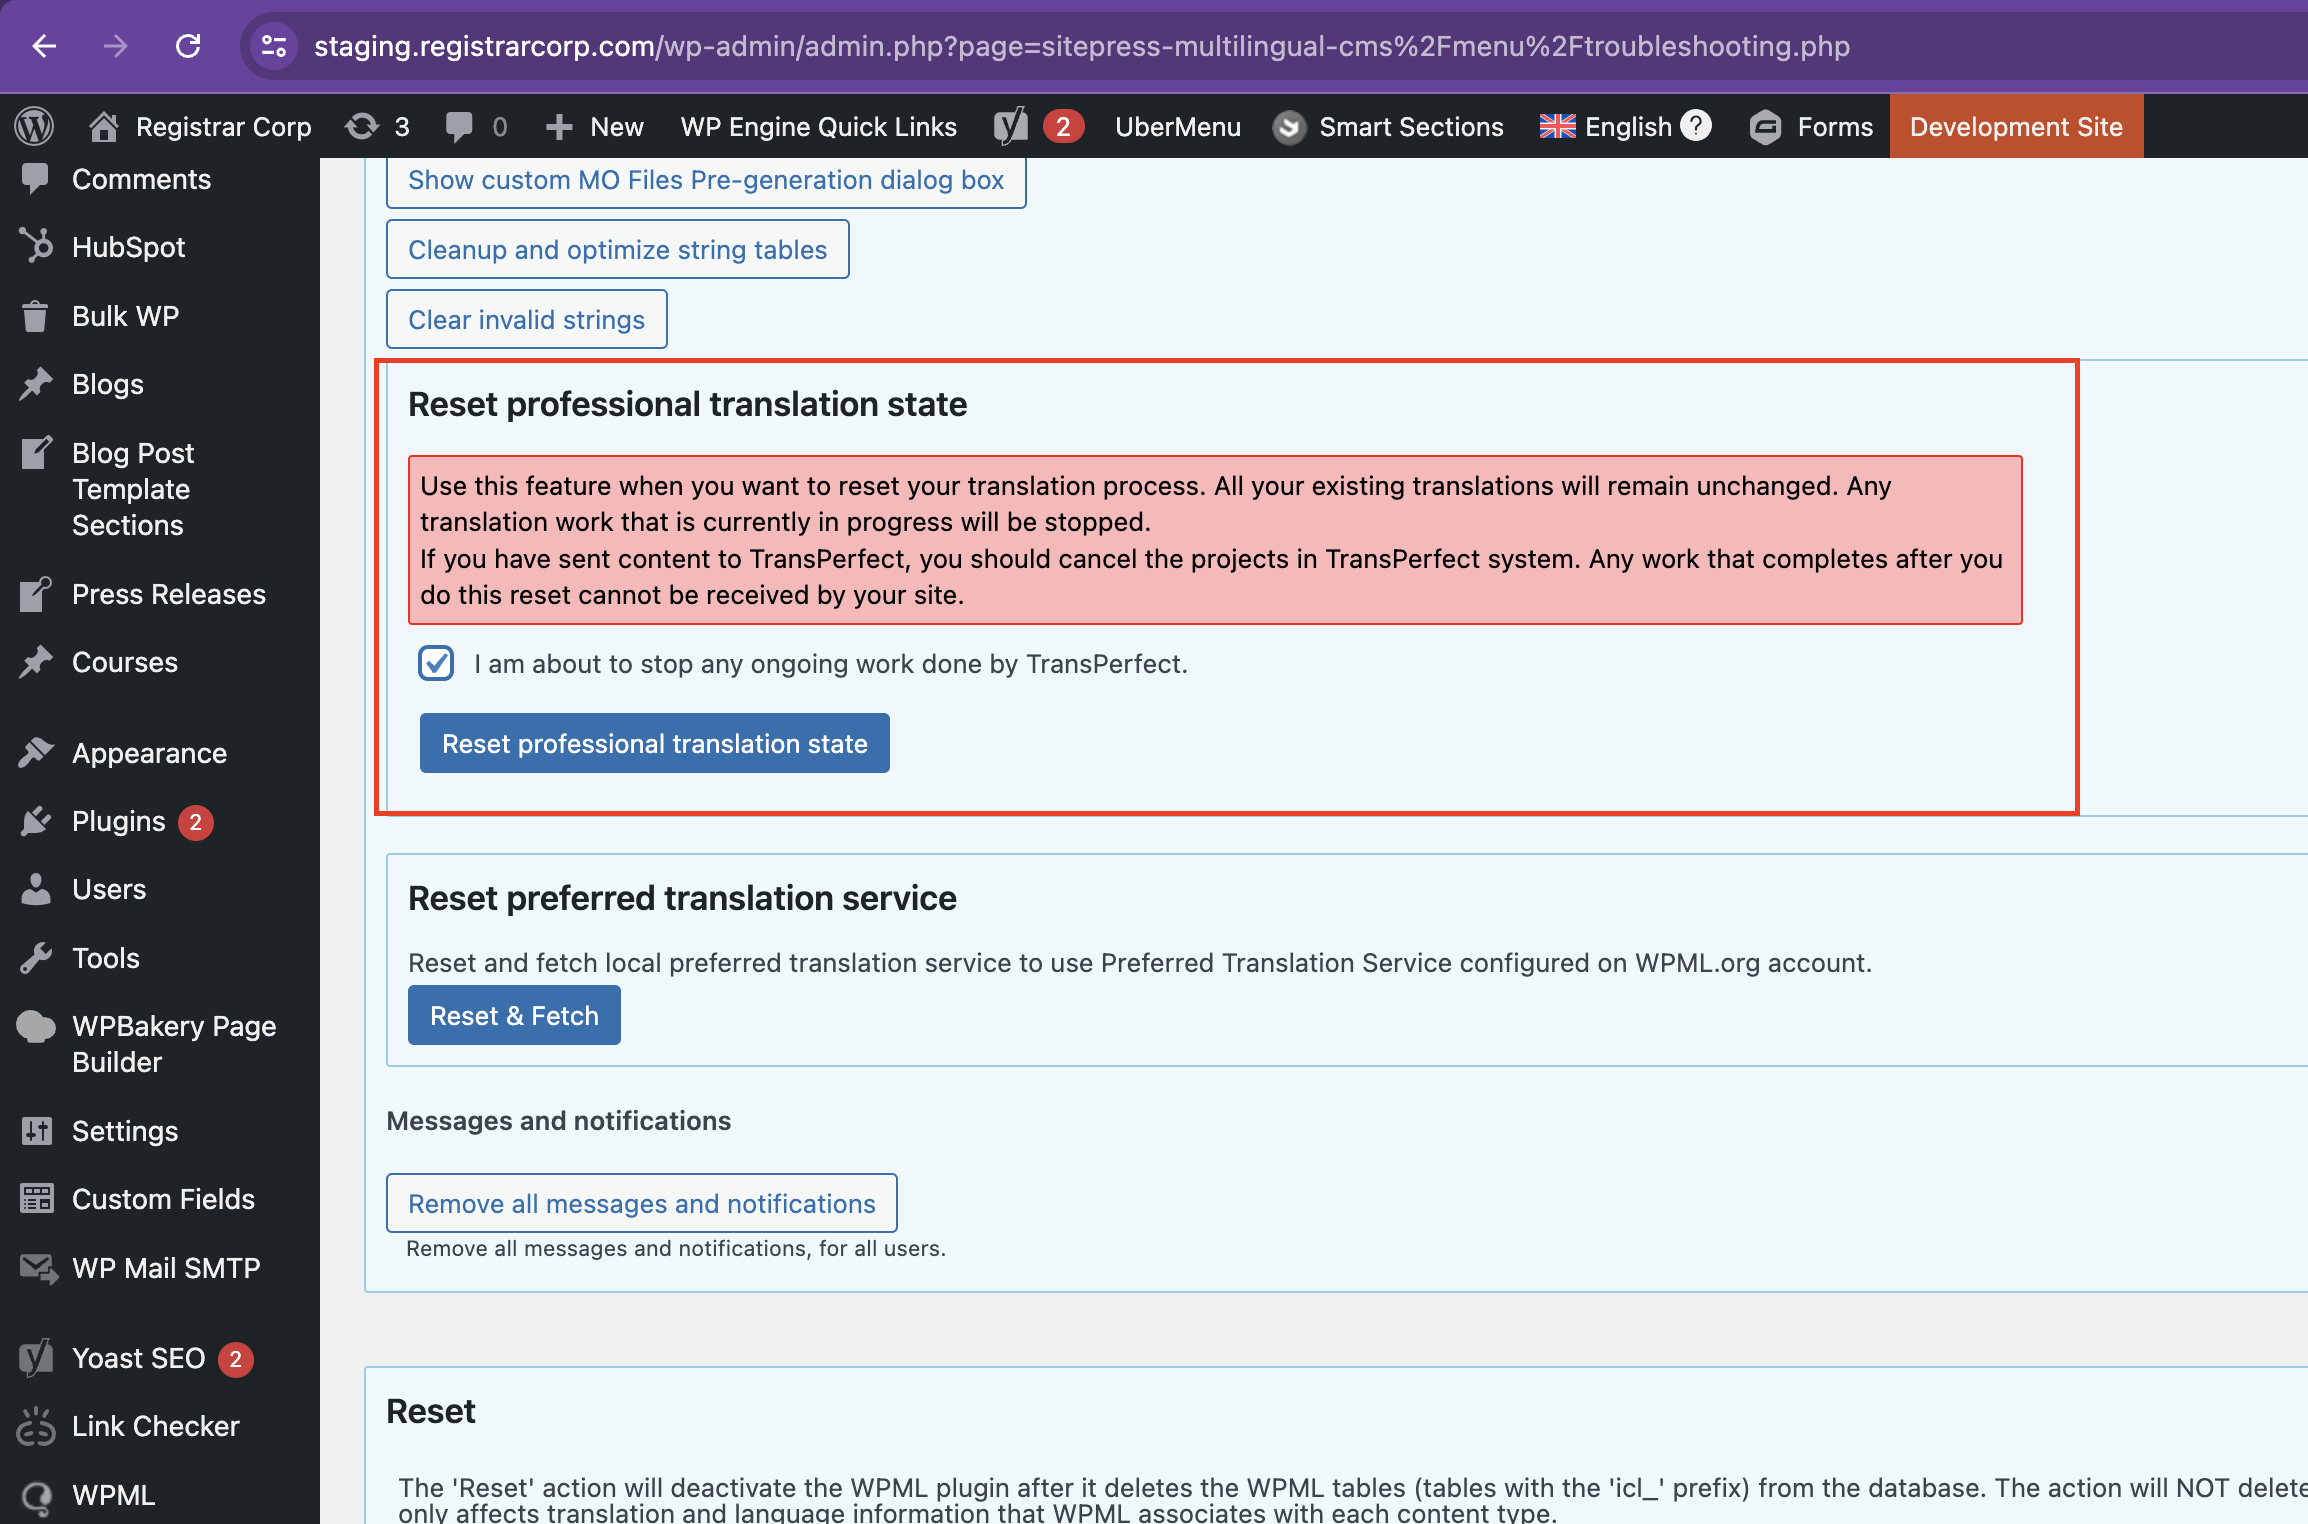Click the Plugins plug icon

pyautogui.click(x=36, y=821)
